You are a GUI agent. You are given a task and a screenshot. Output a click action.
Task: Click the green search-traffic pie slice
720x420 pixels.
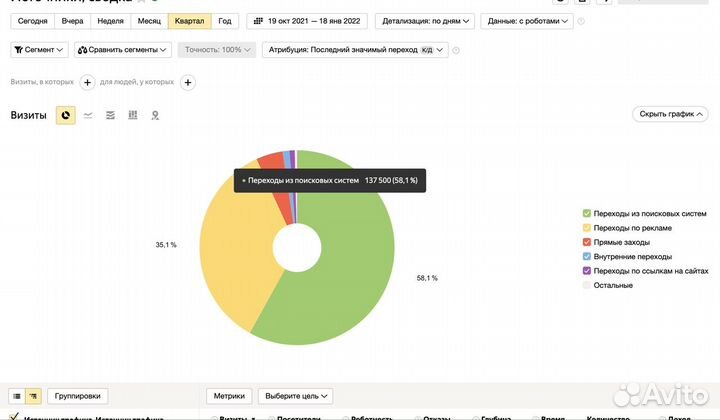(x=350, y=270)
